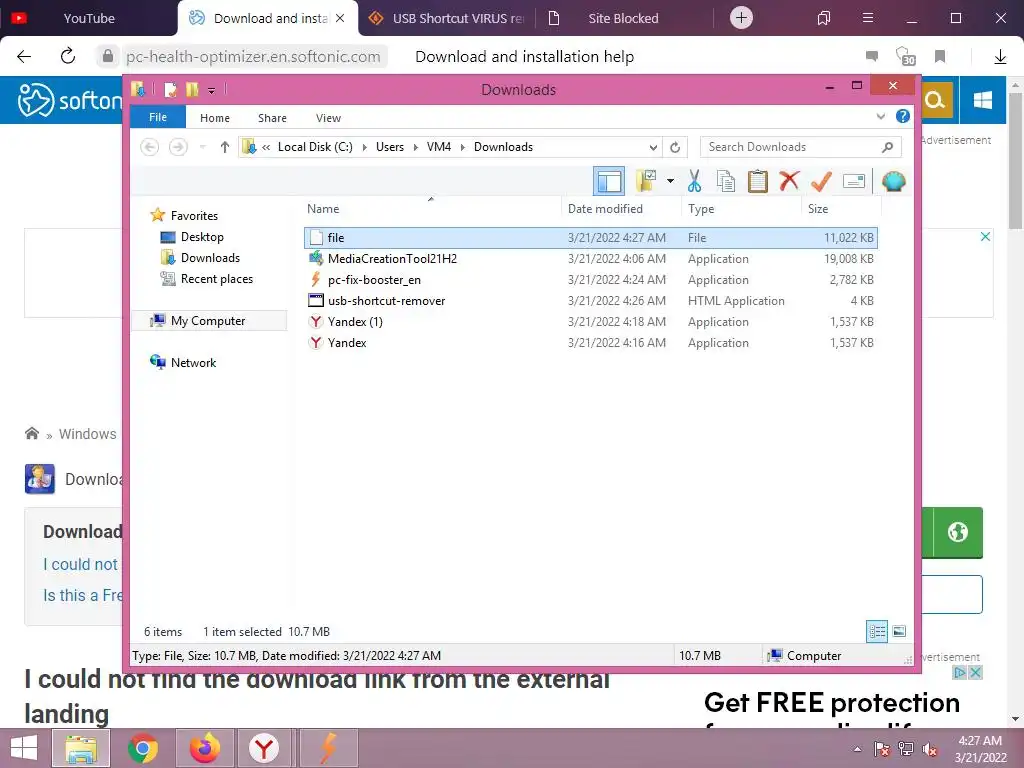
Task: Click the Explorer Help question mark icon
Action: [x=903, y=116]
